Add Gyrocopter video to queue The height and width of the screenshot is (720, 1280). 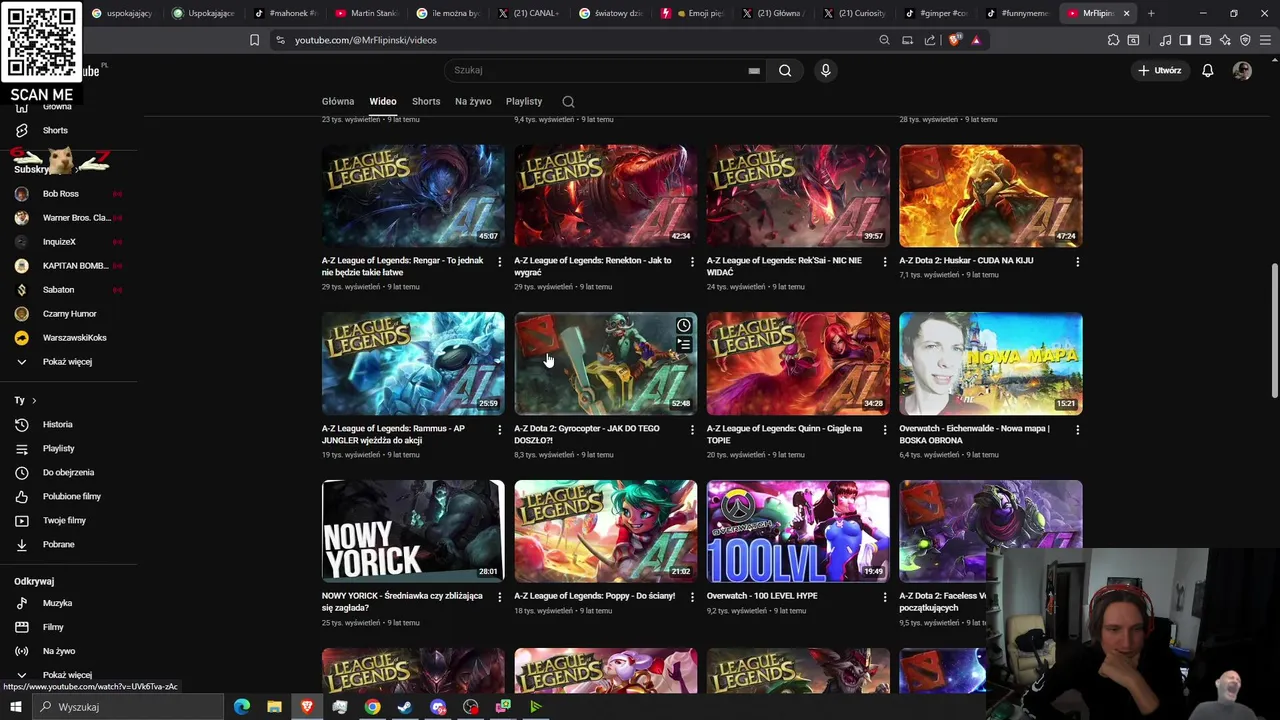(x=684, y=345)
